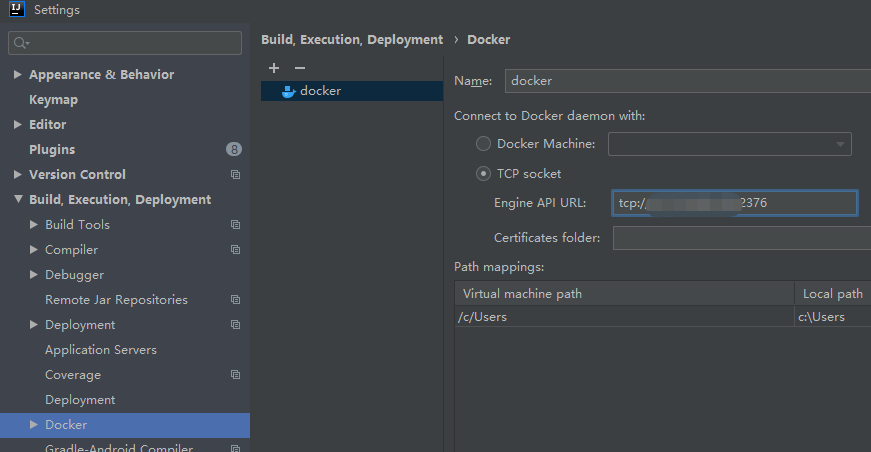The image size is (871, 452).
Task: Click project-level icon beside Build Tools
Action: (236, 224)
